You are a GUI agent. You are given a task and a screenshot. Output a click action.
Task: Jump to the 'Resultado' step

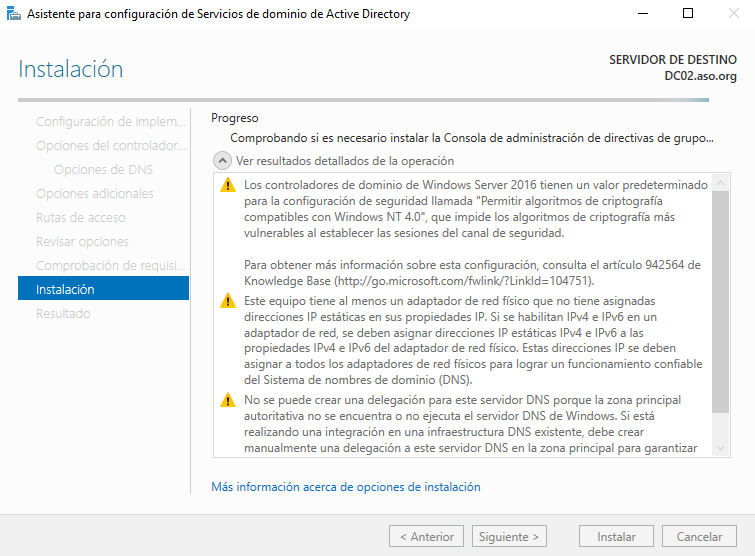63,313
